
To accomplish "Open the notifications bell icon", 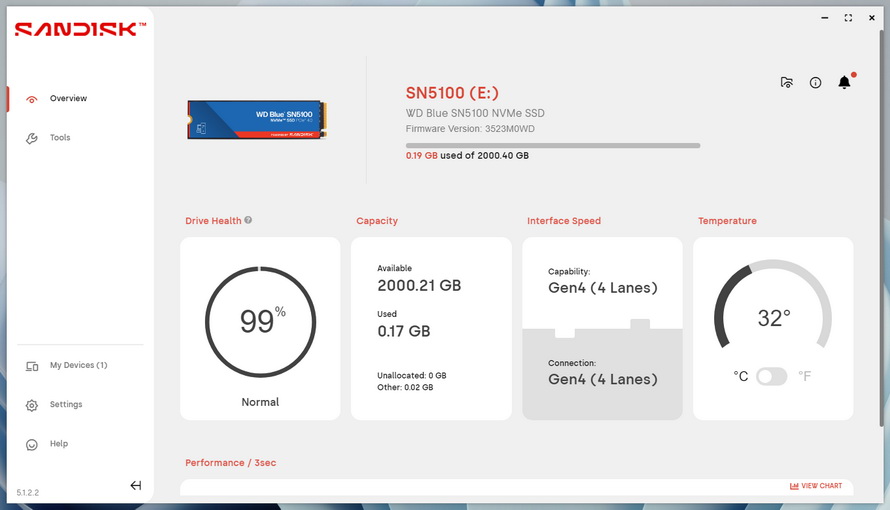I will 844,83.
